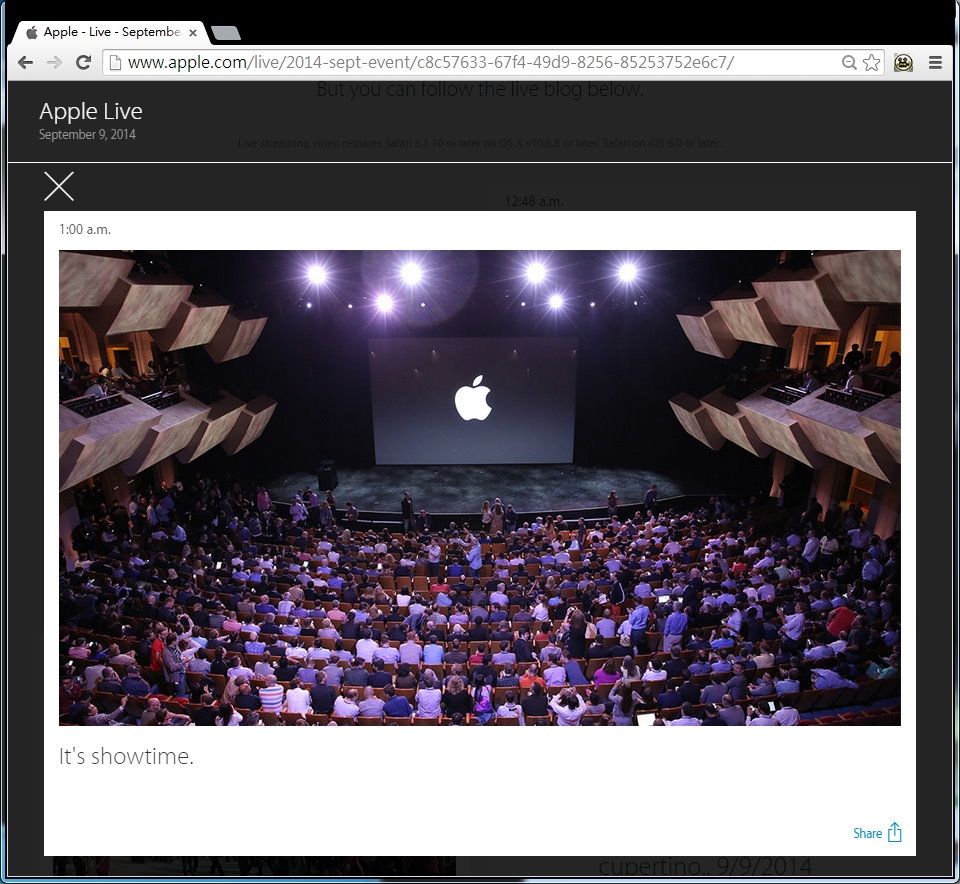The height and width of the screenshot is (884, 960).
Task: Go back to the previous page
Action: [25, 62]
